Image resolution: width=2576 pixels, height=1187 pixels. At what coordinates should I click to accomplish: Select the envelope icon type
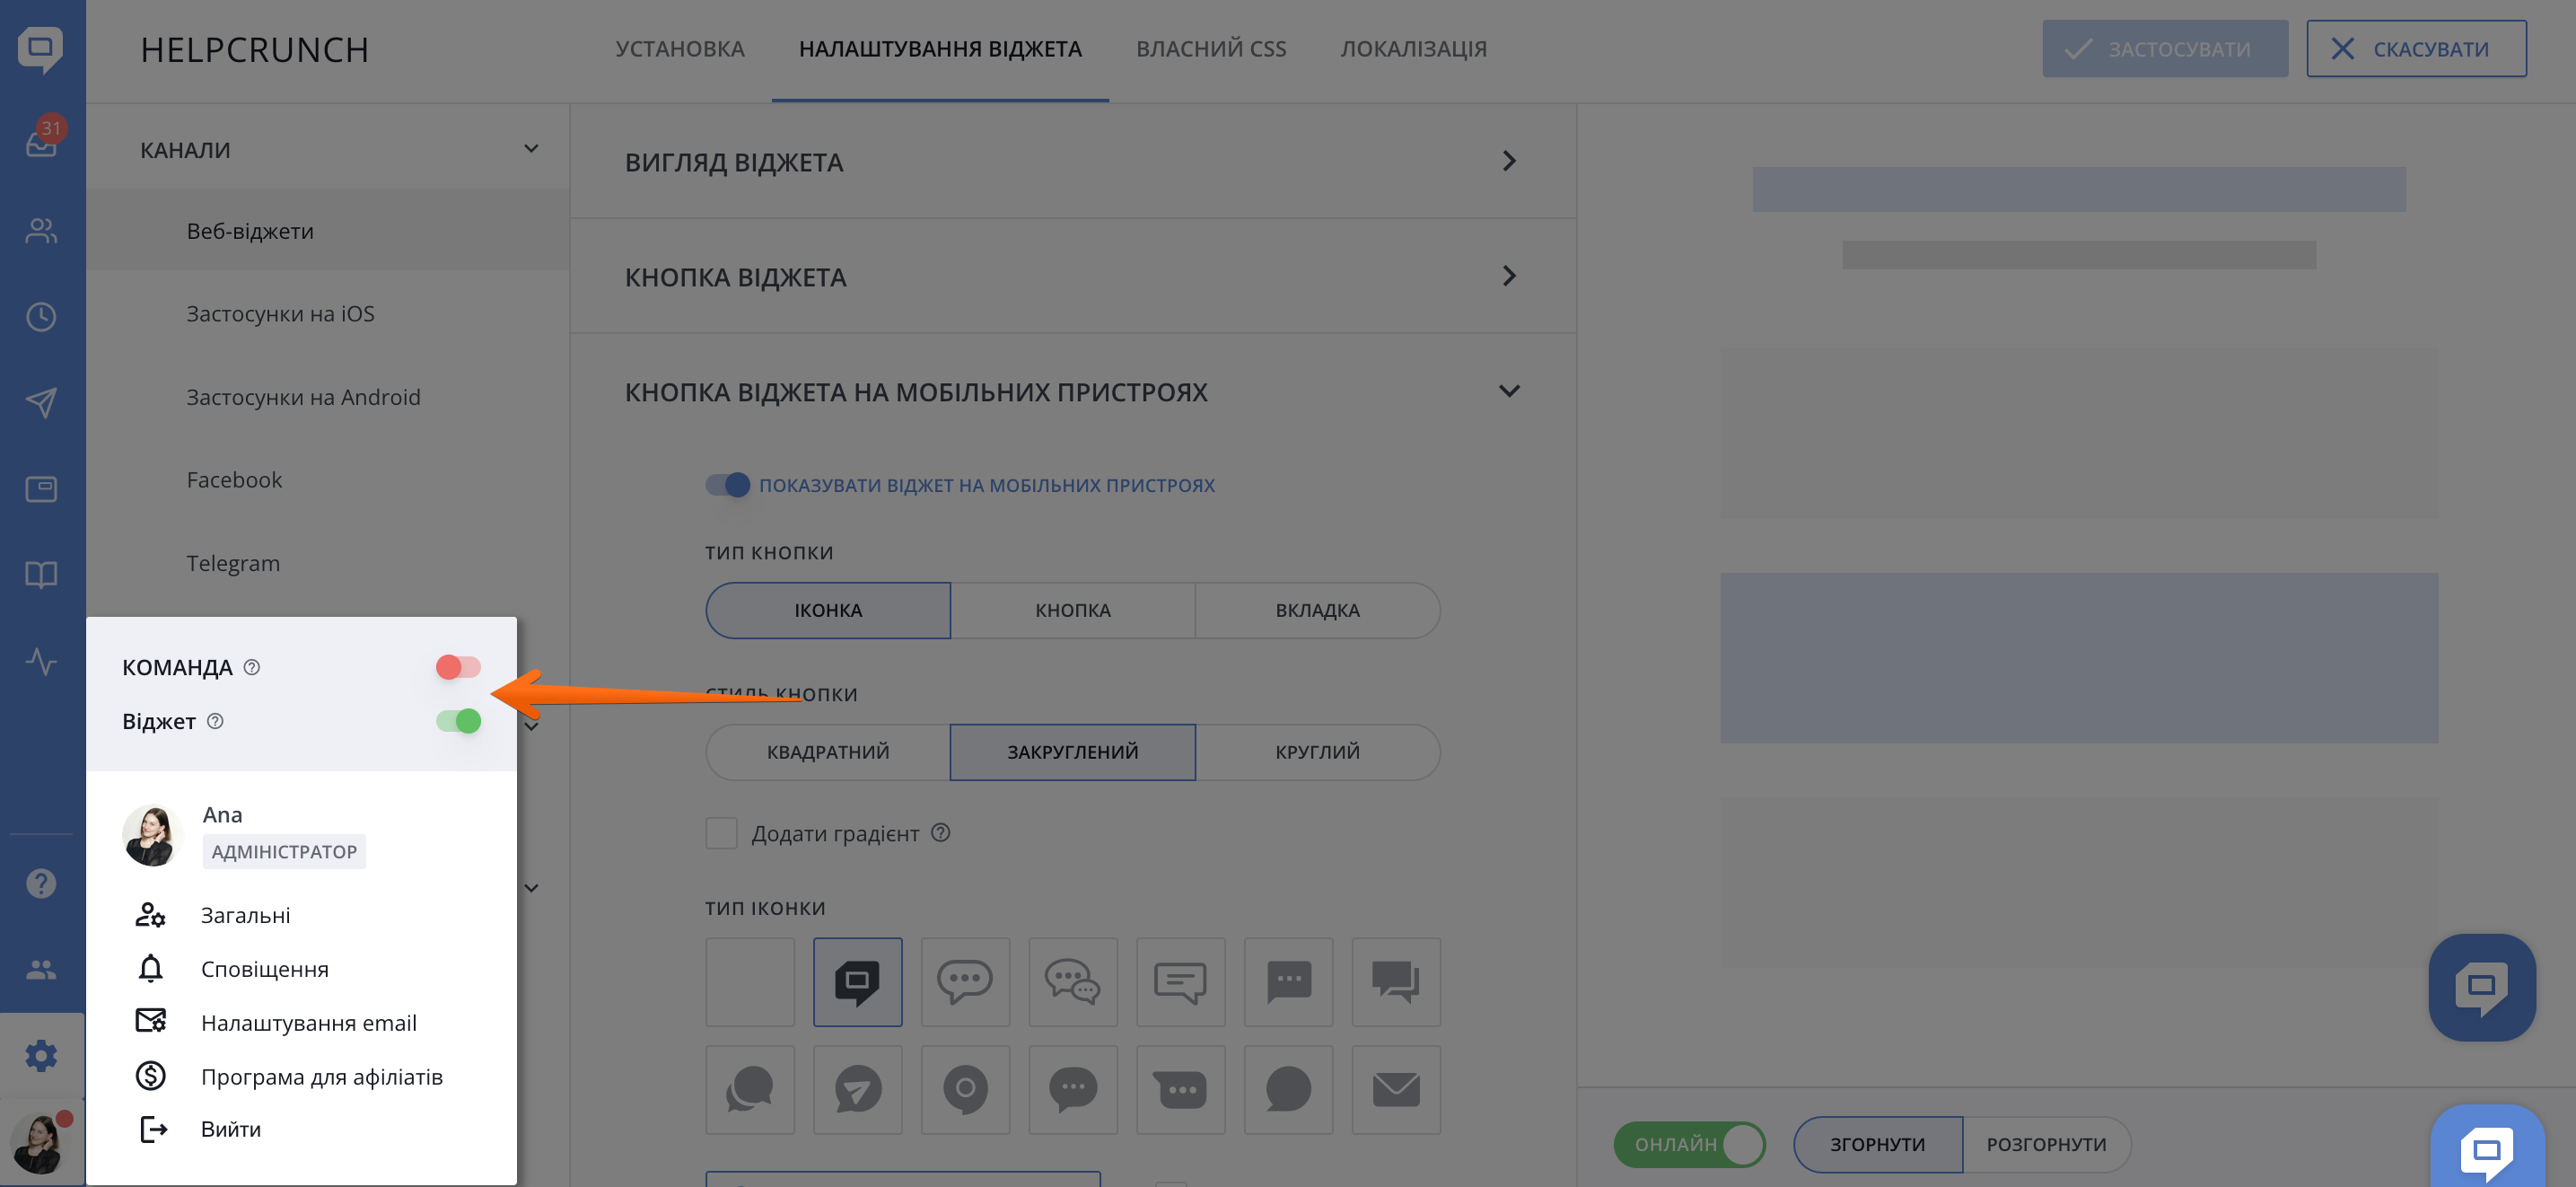coord(1395,1089)
